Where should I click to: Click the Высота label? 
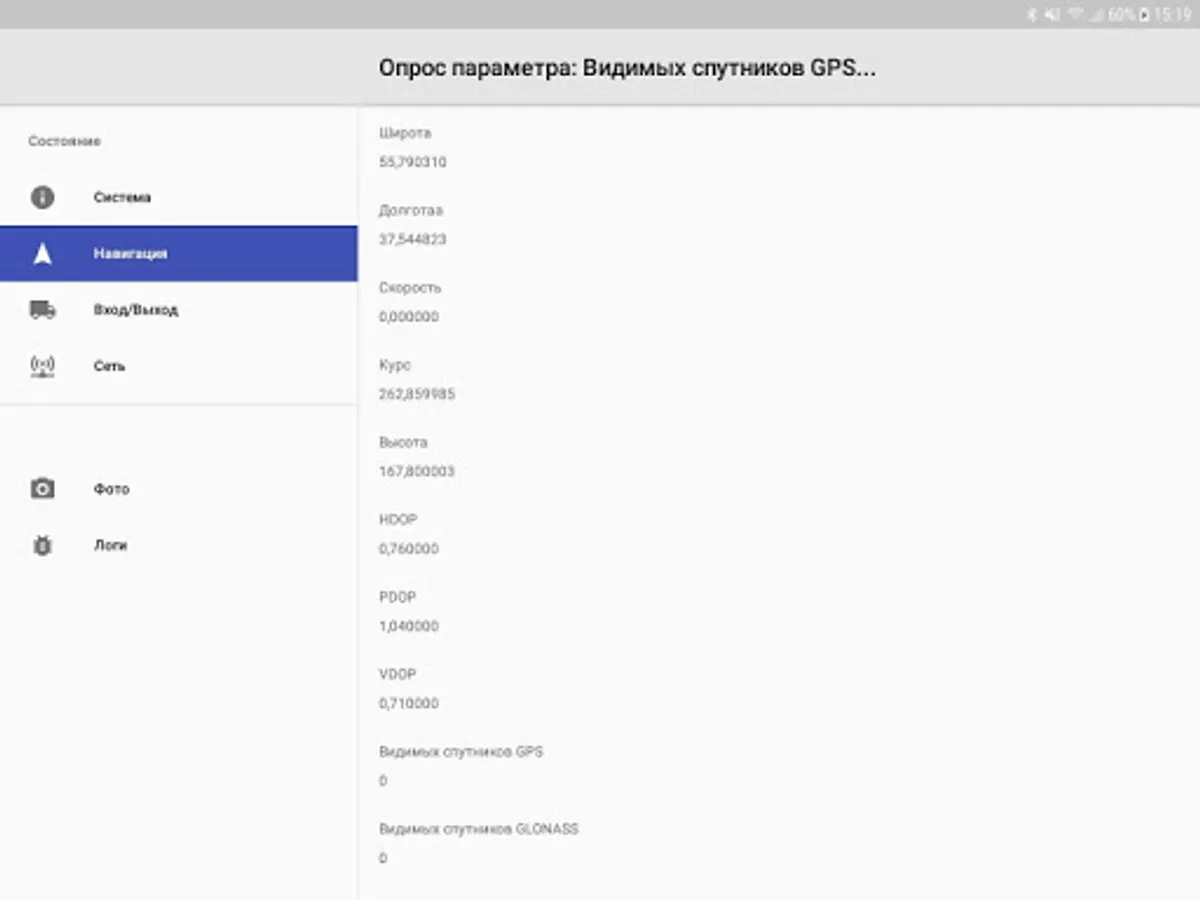coord(403,442)
